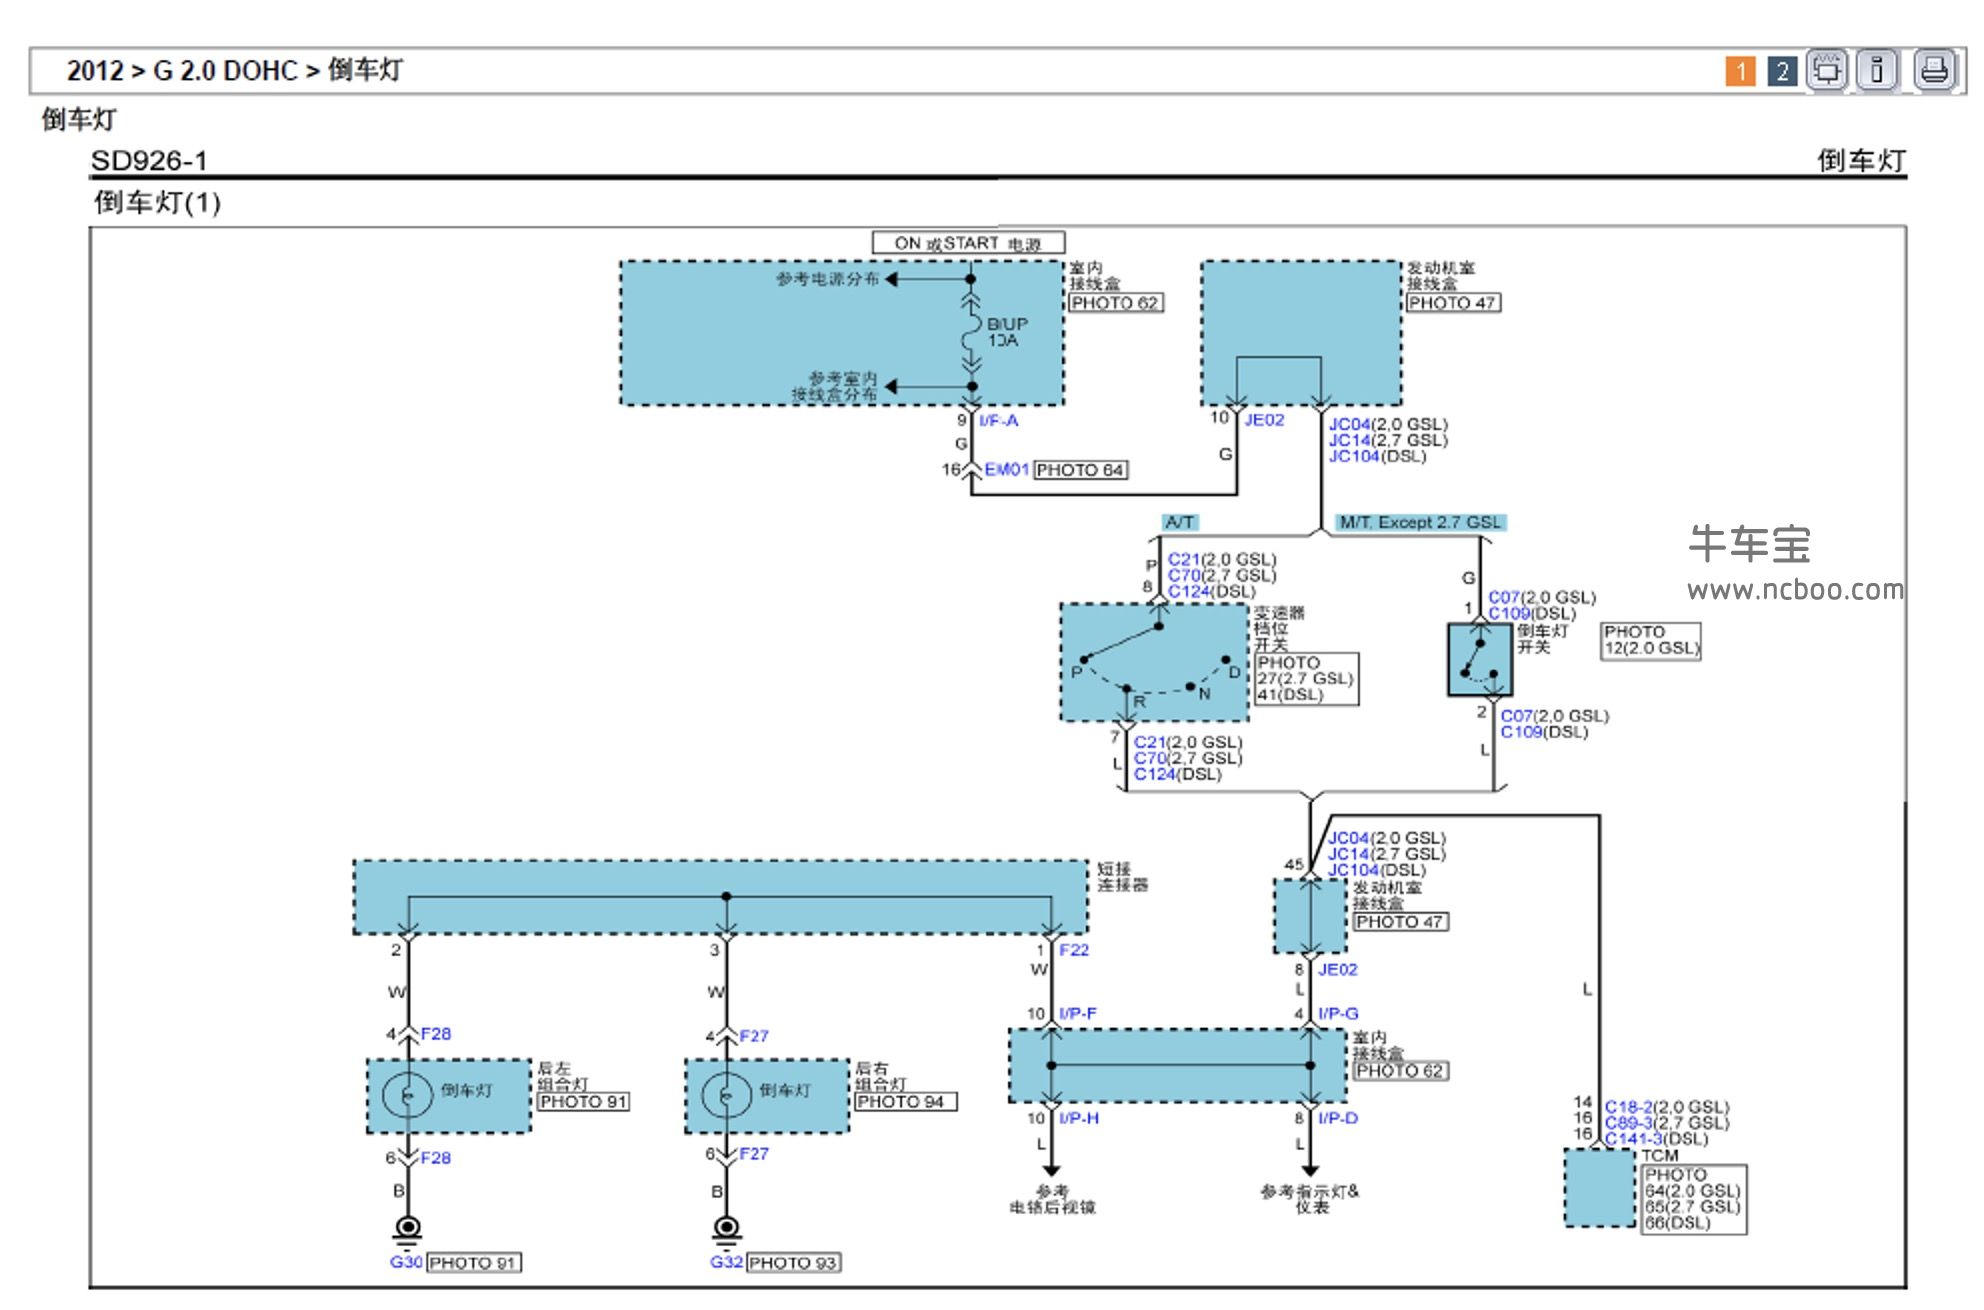1984x1310 pixels.
Task: Open the F22 connector link
Action: [x=1074, y=951]
